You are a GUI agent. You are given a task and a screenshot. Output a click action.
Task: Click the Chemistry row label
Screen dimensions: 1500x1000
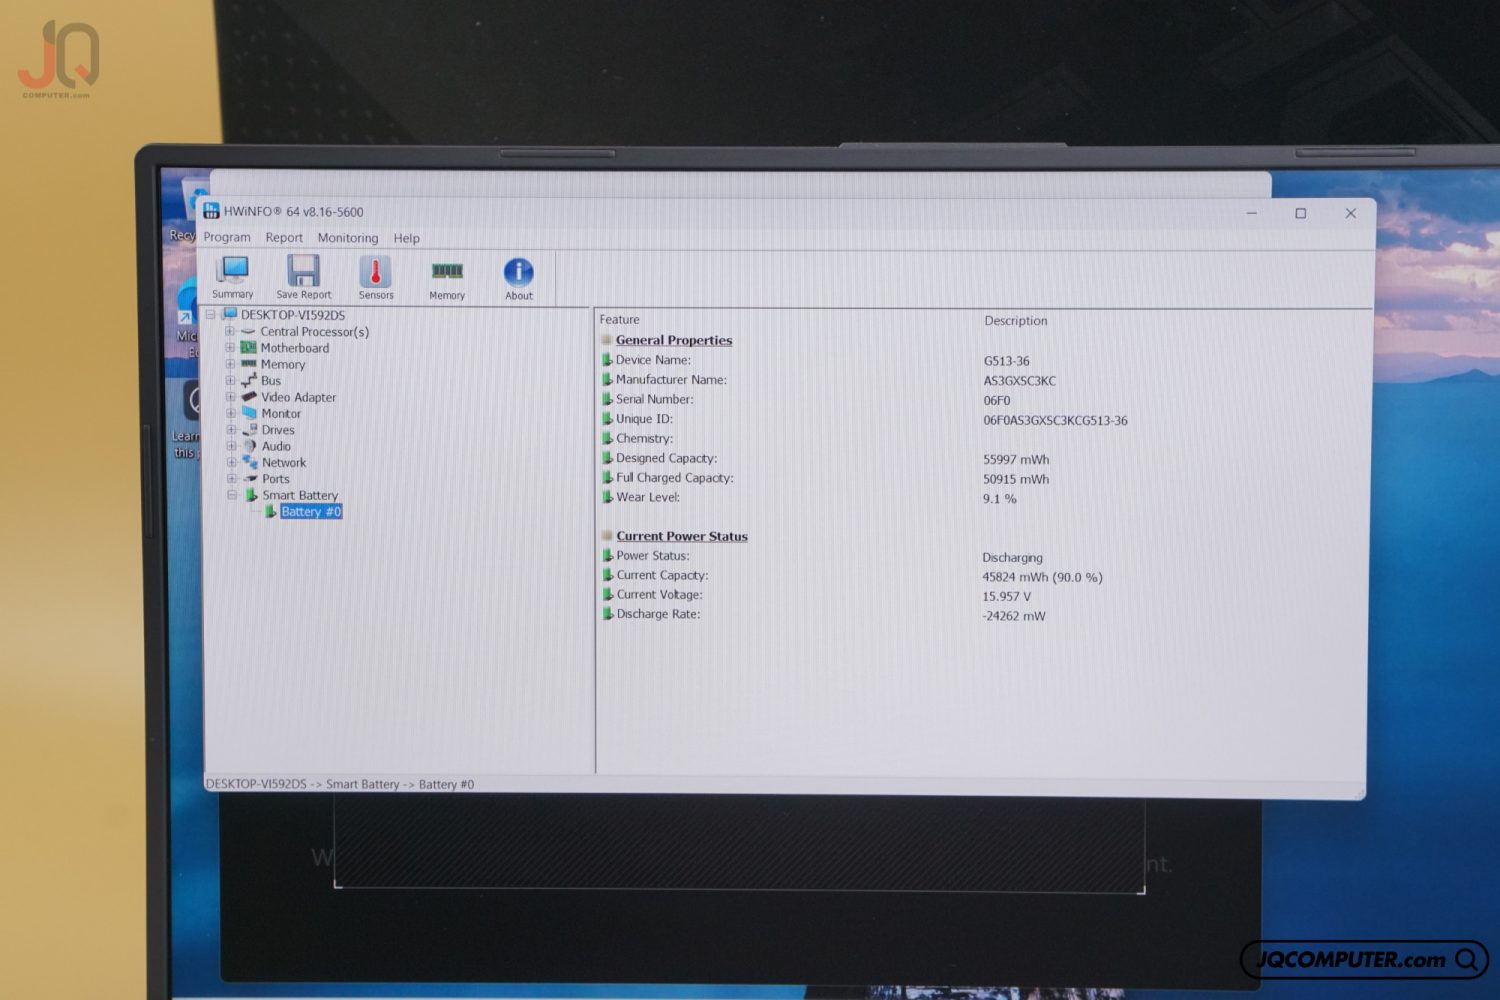(644, 438)
